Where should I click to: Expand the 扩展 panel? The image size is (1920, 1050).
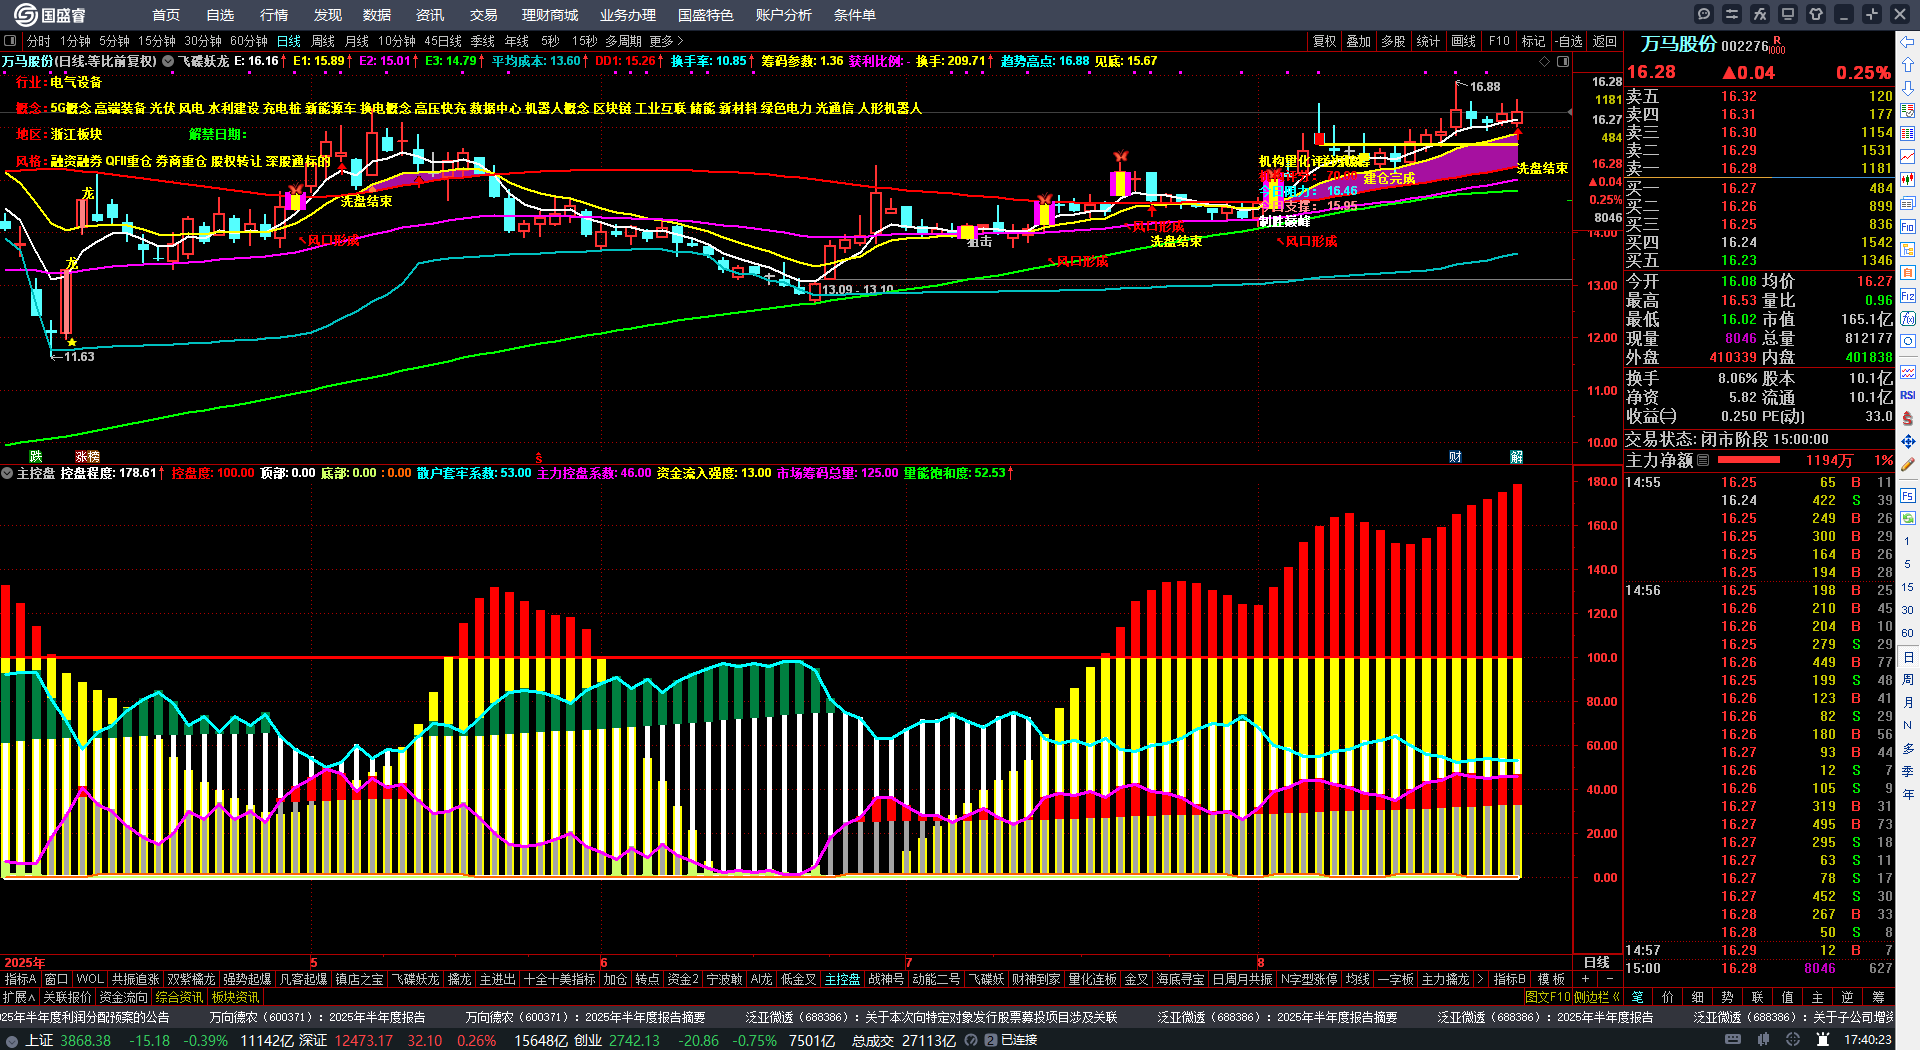click(x=19, y=997)
